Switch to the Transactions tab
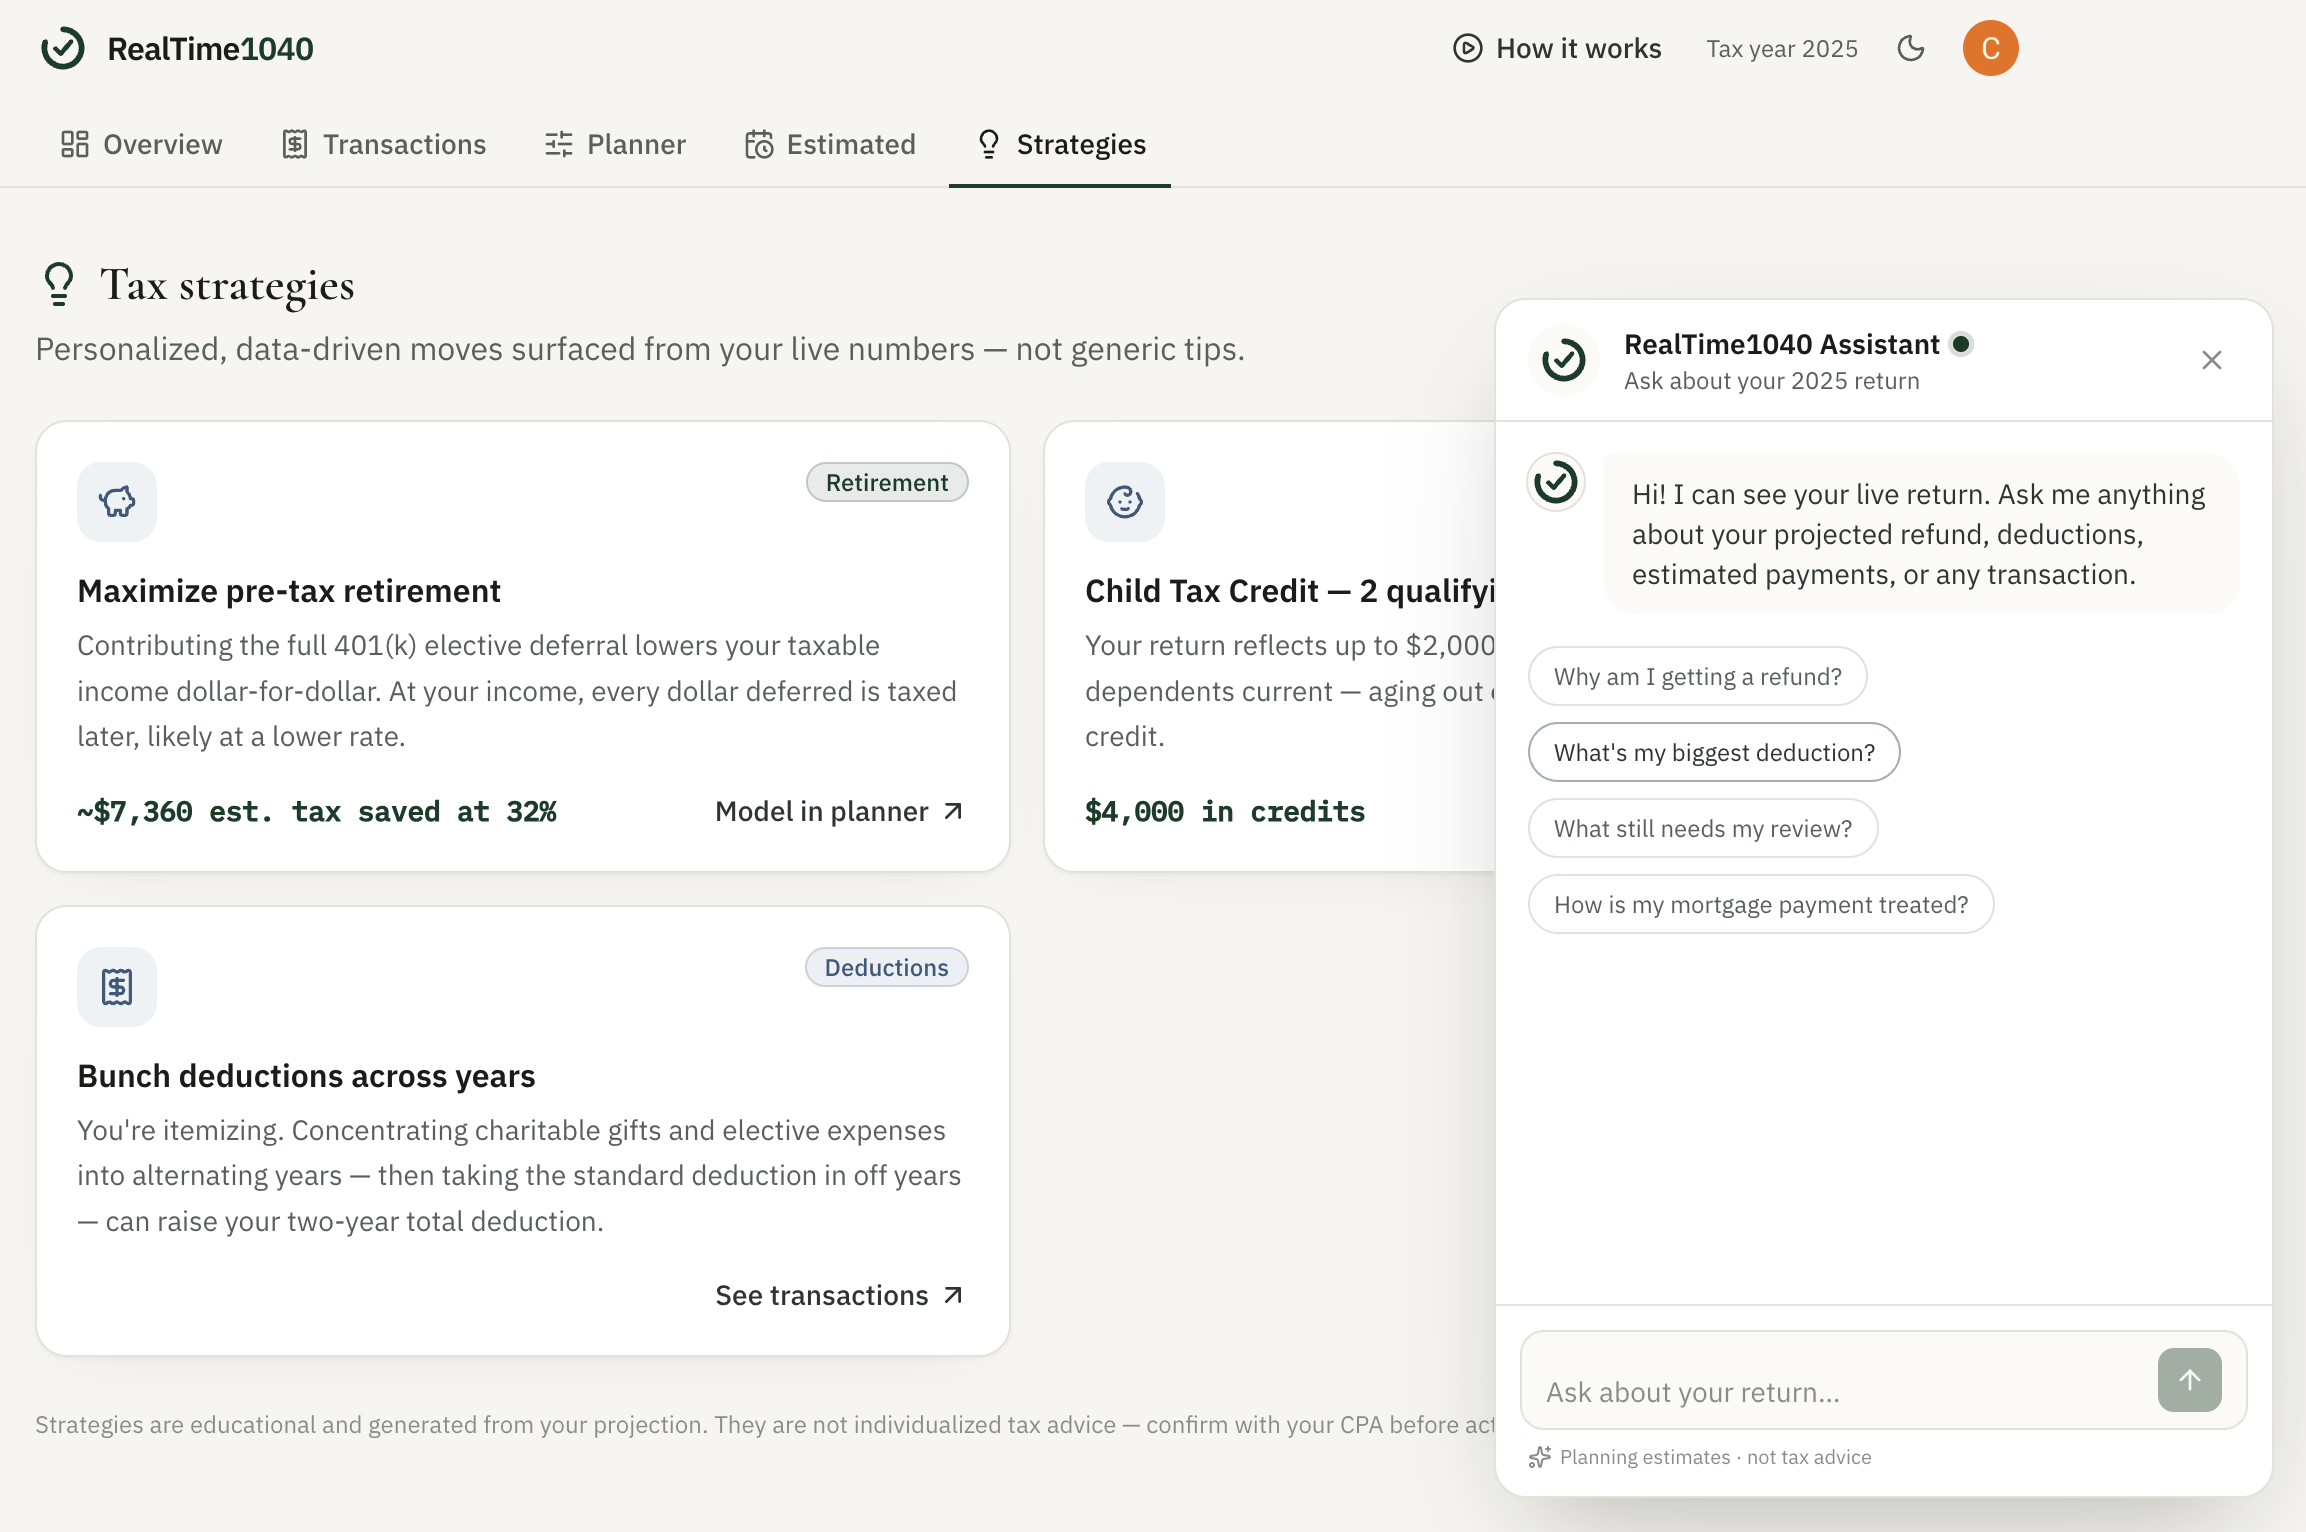The image size is (2306, 1532). pyautogui.click(x=384, y=144)
